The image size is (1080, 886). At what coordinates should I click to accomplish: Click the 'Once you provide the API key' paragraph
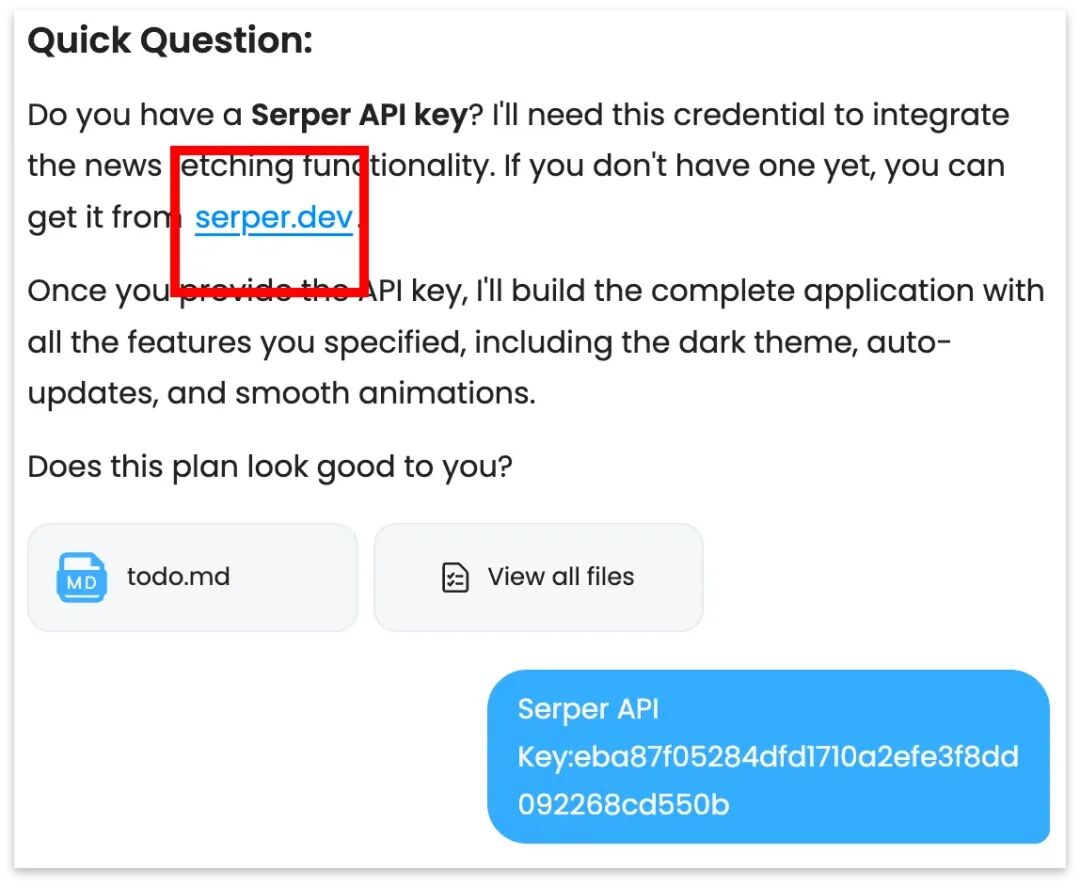coord(536,342)
